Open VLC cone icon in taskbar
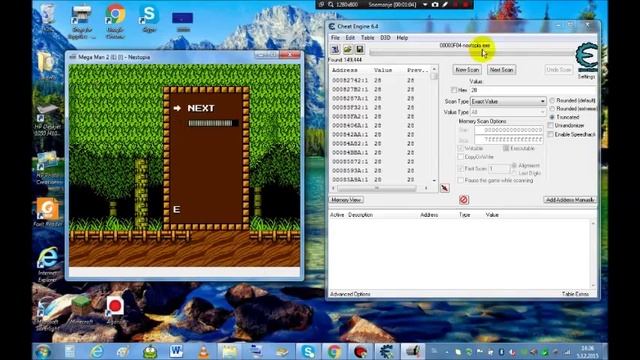 click(x=203, y=351)
